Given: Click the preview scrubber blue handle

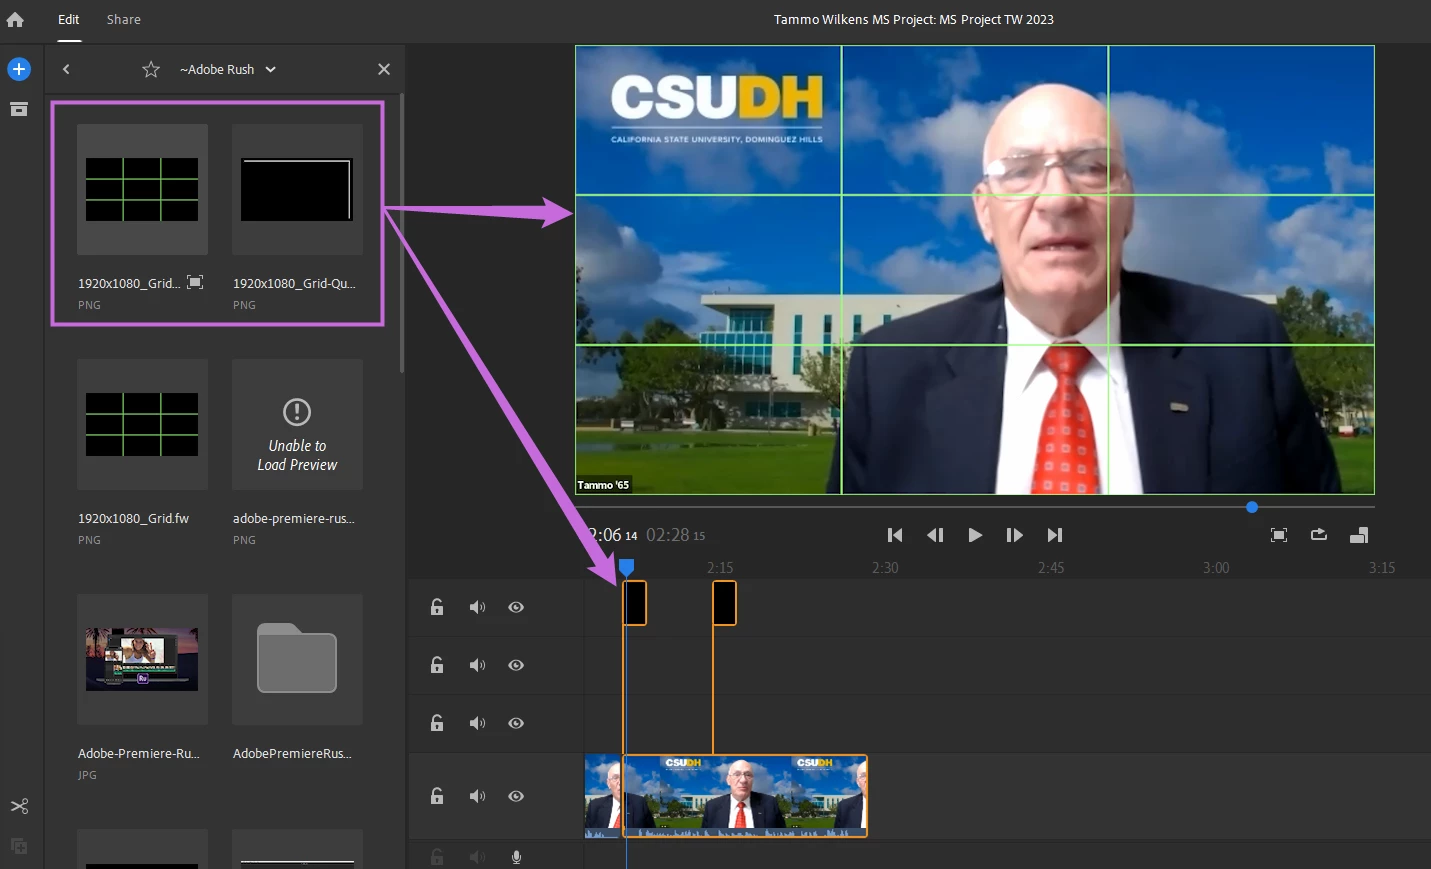Looking at the screenshot, I should tap(1252, 507).
